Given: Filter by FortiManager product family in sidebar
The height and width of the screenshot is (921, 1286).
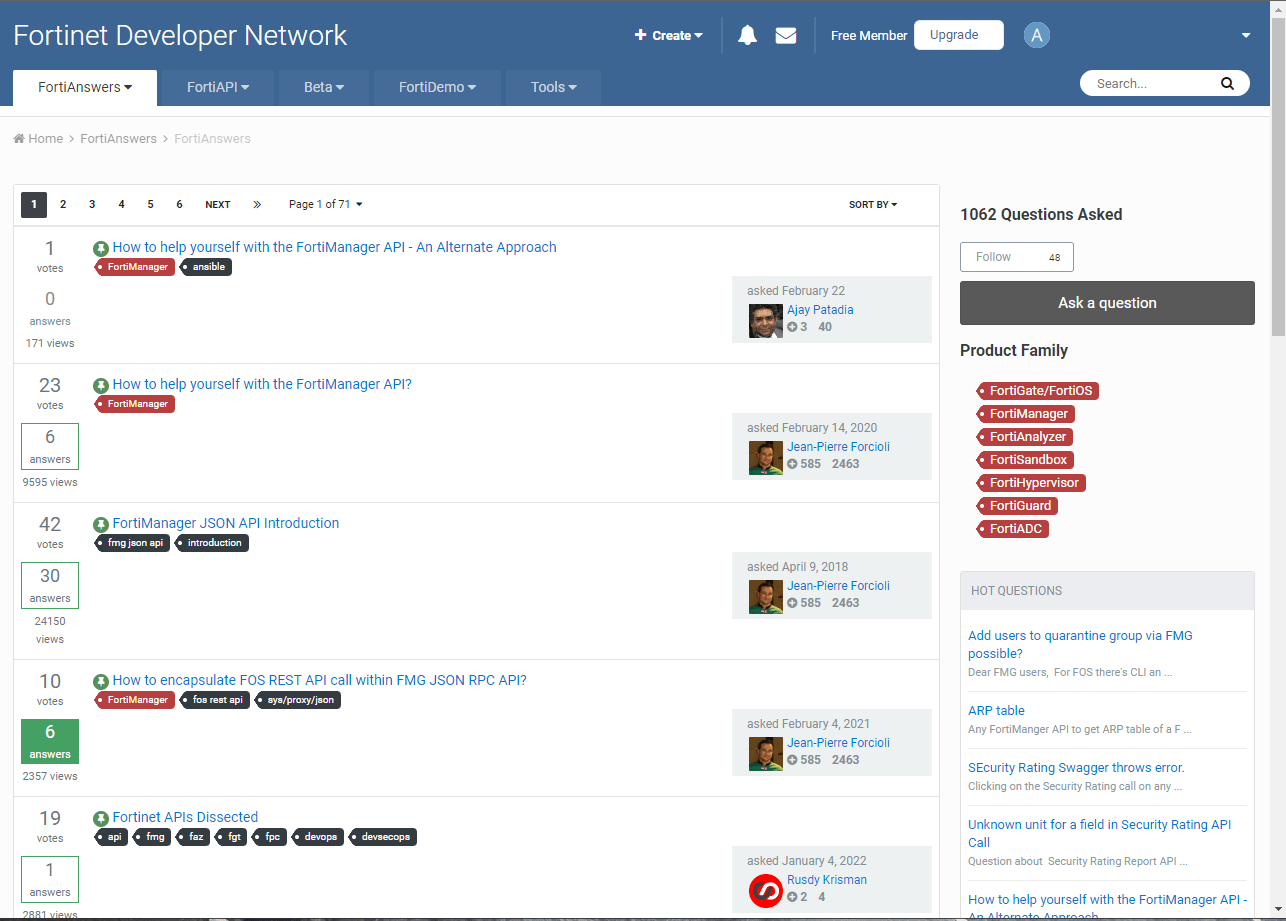Looking at the screenshot, I should [x=1026, y=414].
